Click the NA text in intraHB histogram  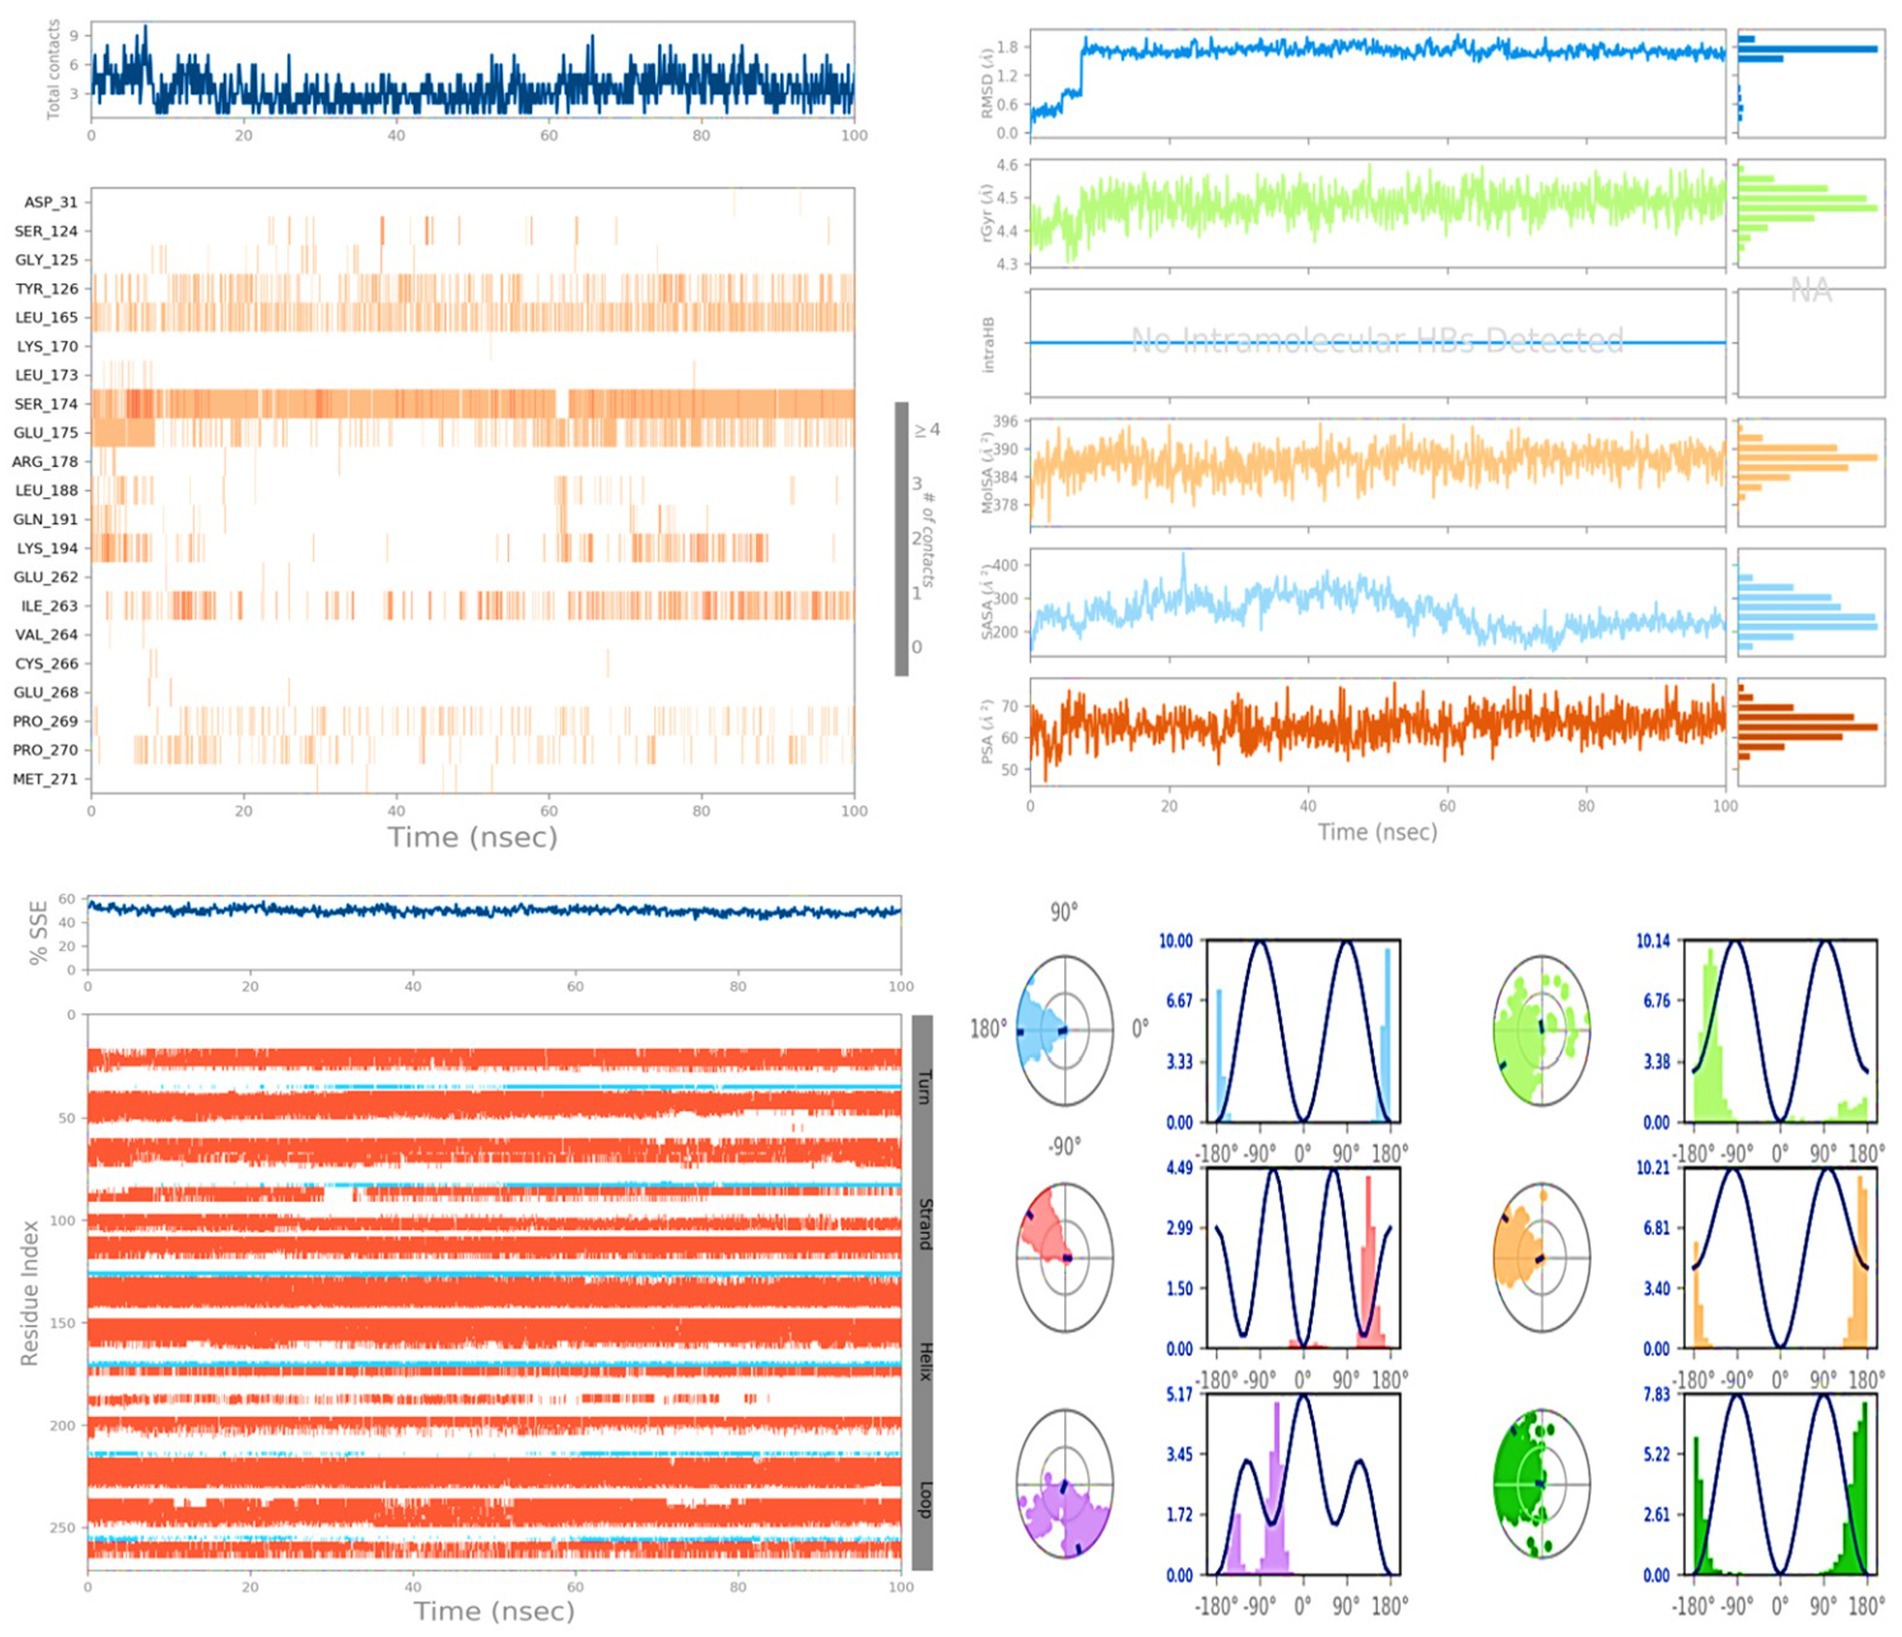1811,291
